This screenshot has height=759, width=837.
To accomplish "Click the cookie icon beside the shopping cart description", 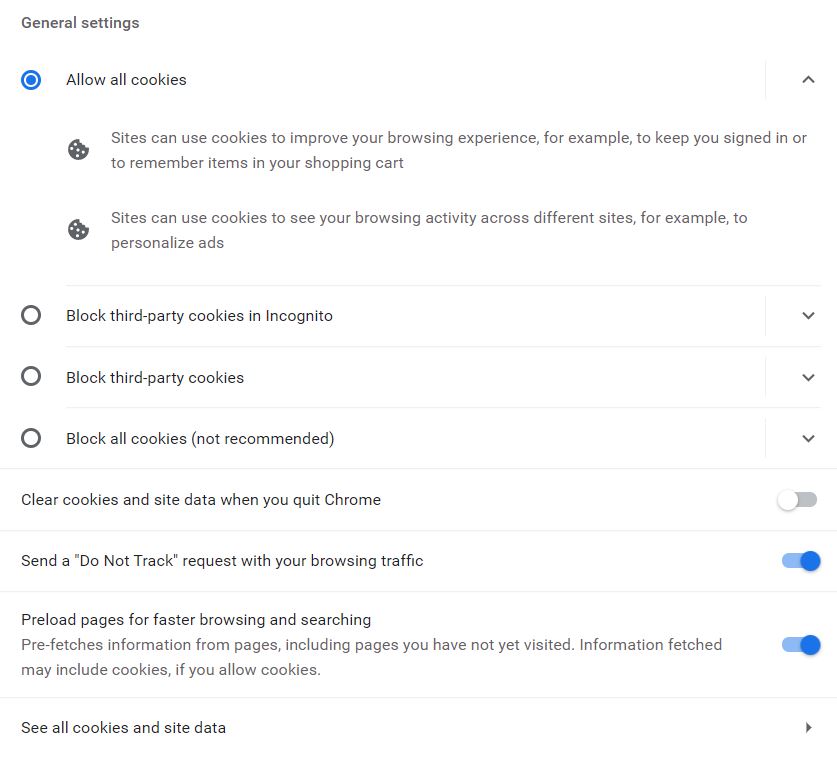I will pos(78,150).
